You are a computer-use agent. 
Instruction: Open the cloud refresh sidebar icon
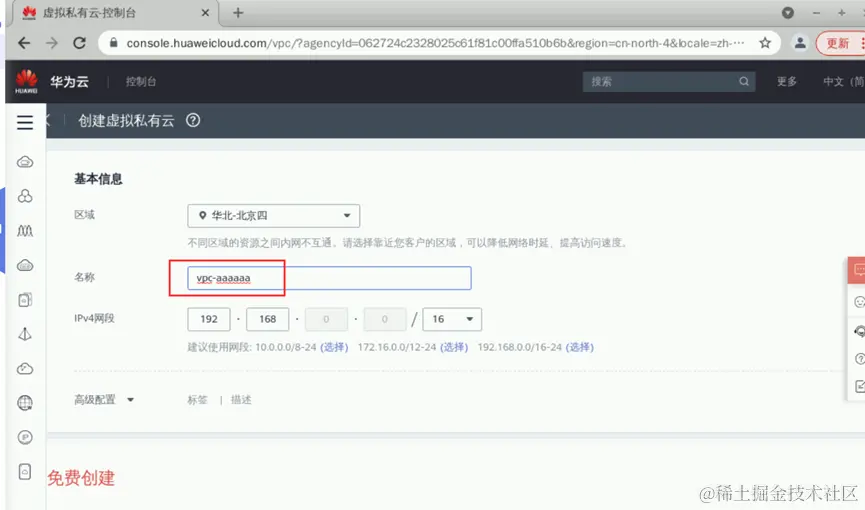coord(25,369)
